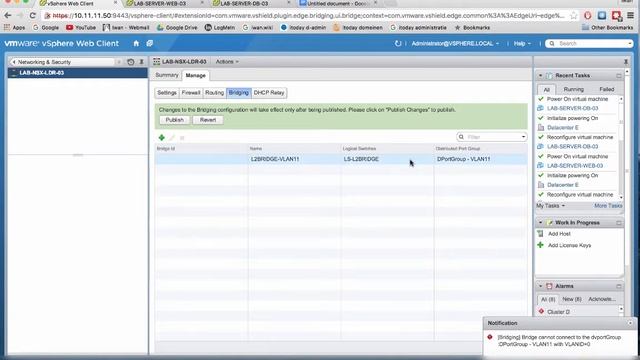Open the YouTube bookmark
The width and height of the screenshot is (640, 360).
[81, 28]
